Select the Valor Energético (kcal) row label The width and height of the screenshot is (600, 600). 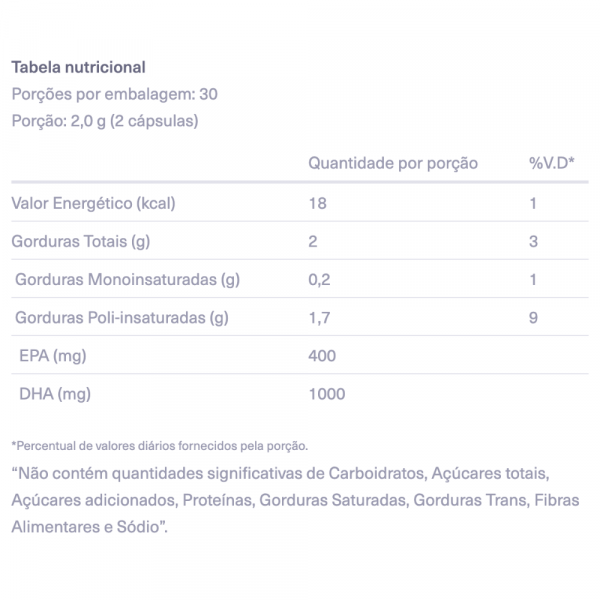coord(93,203)
